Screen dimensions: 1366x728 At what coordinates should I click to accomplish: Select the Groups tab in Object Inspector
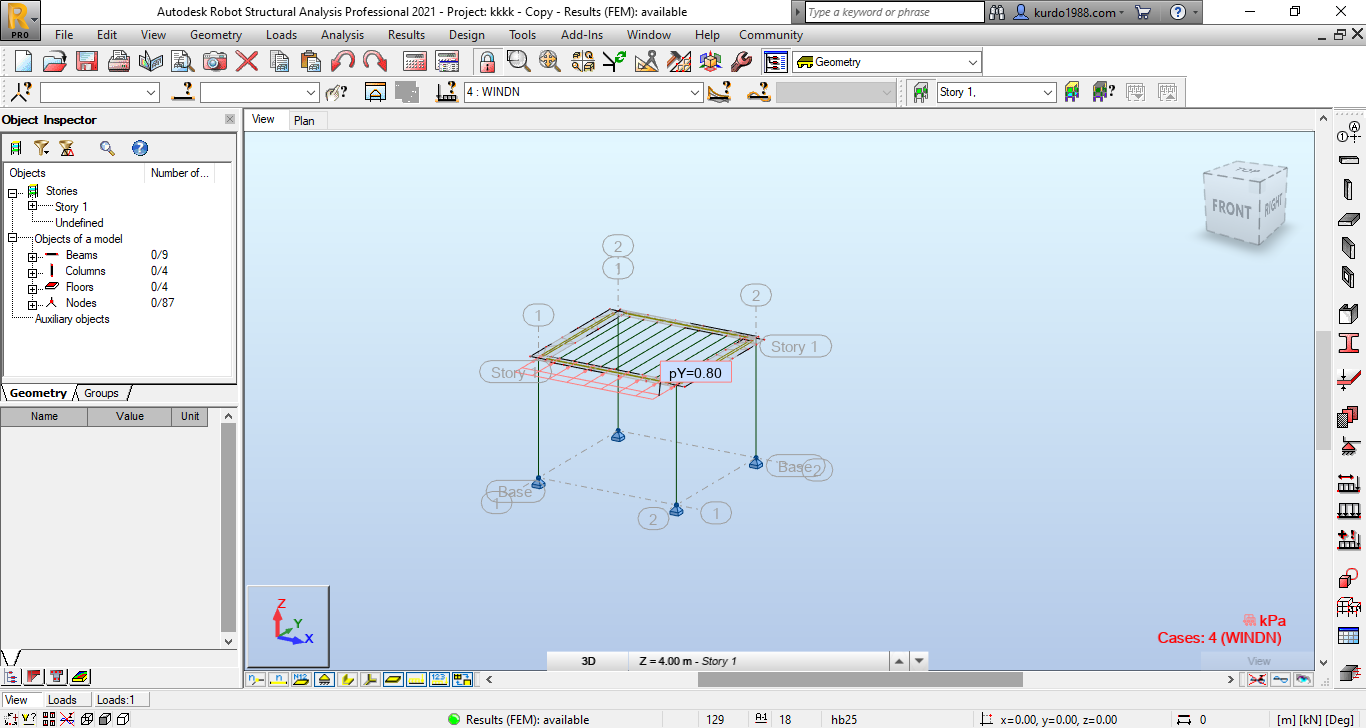coord(100,392)
